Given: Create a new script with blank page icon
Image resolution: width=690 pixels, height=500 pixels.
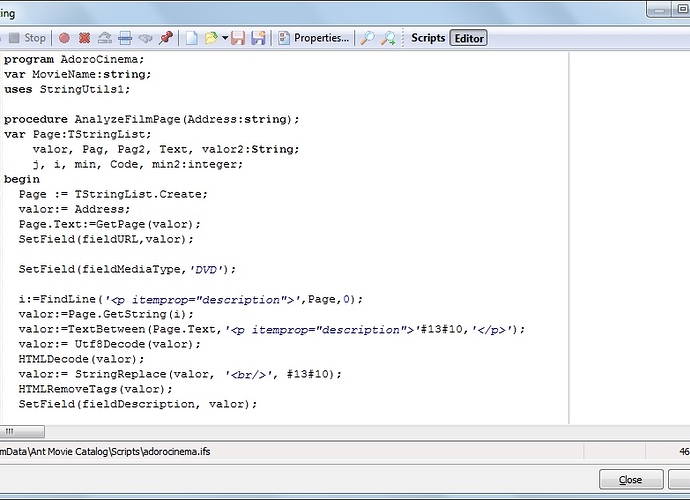Looking at the screenshot, I should click(x=191, y=38).
